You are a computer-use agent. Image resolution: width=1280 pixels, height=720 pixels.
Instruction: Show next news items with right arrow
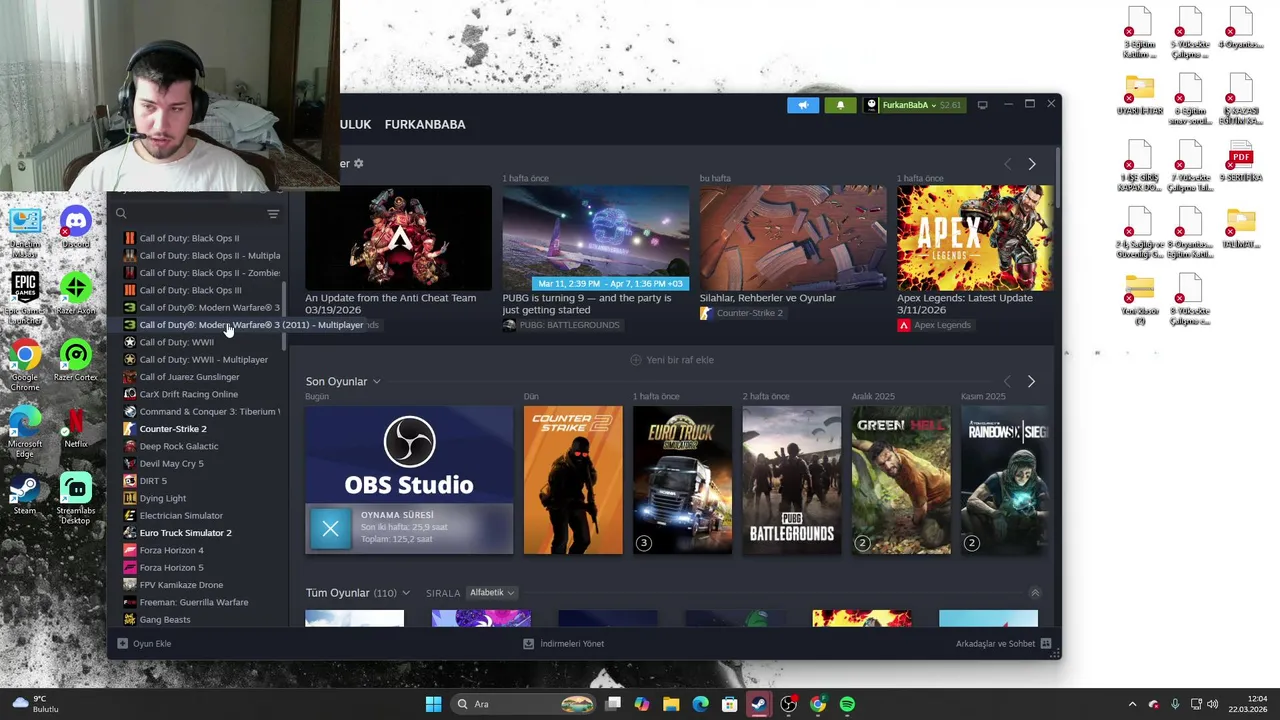1032,164
